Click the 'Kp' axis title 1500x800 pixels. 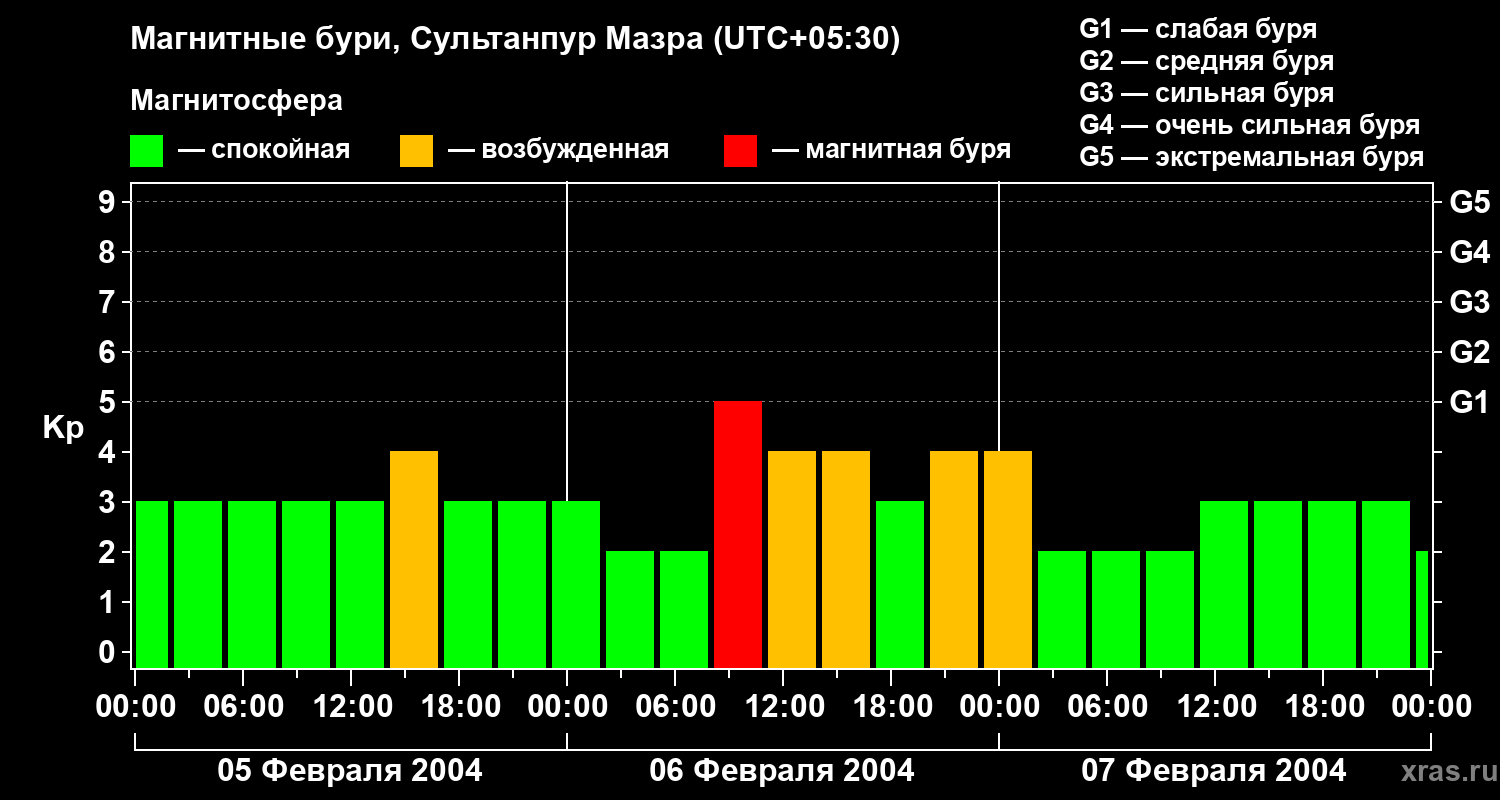pos(63,428)
